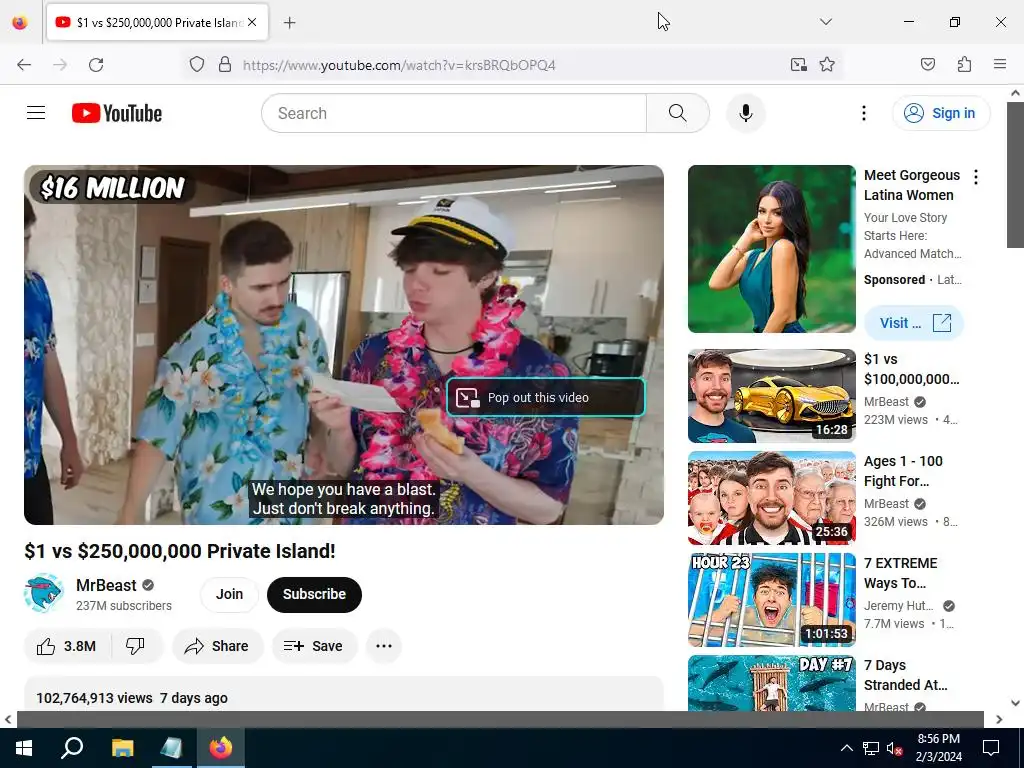Image resolution: width=1024 pixels, height=768 pixels.
Task: Save the video to a playlist
Action: (x=314, y=646)
